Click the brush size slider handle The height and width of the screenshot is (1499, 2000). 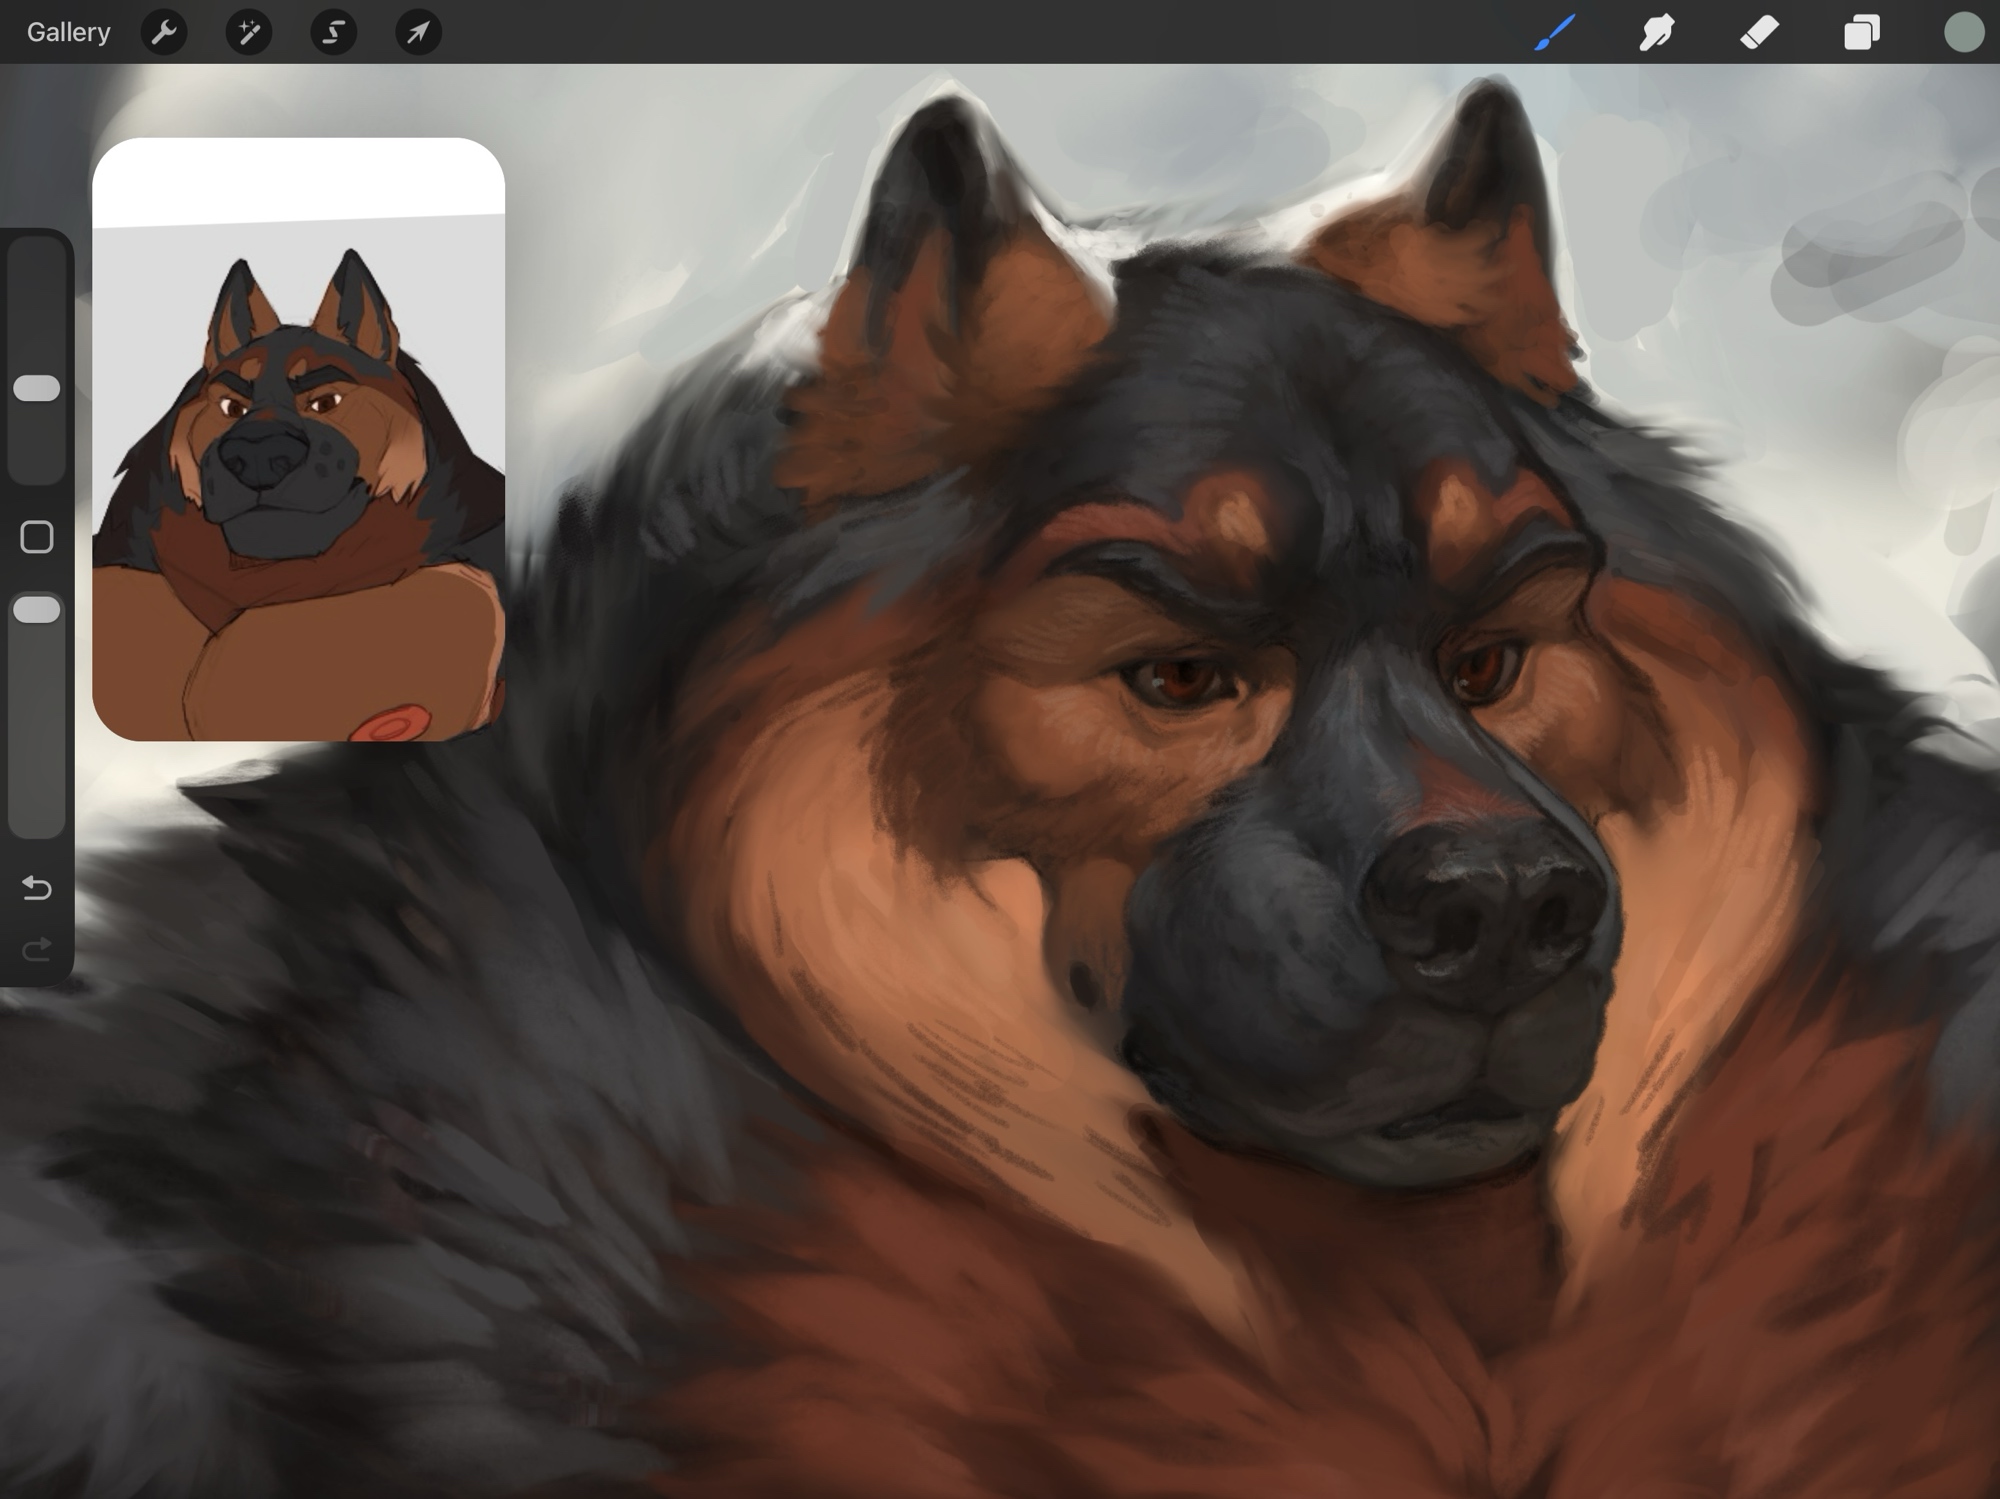tap(37, 388)
